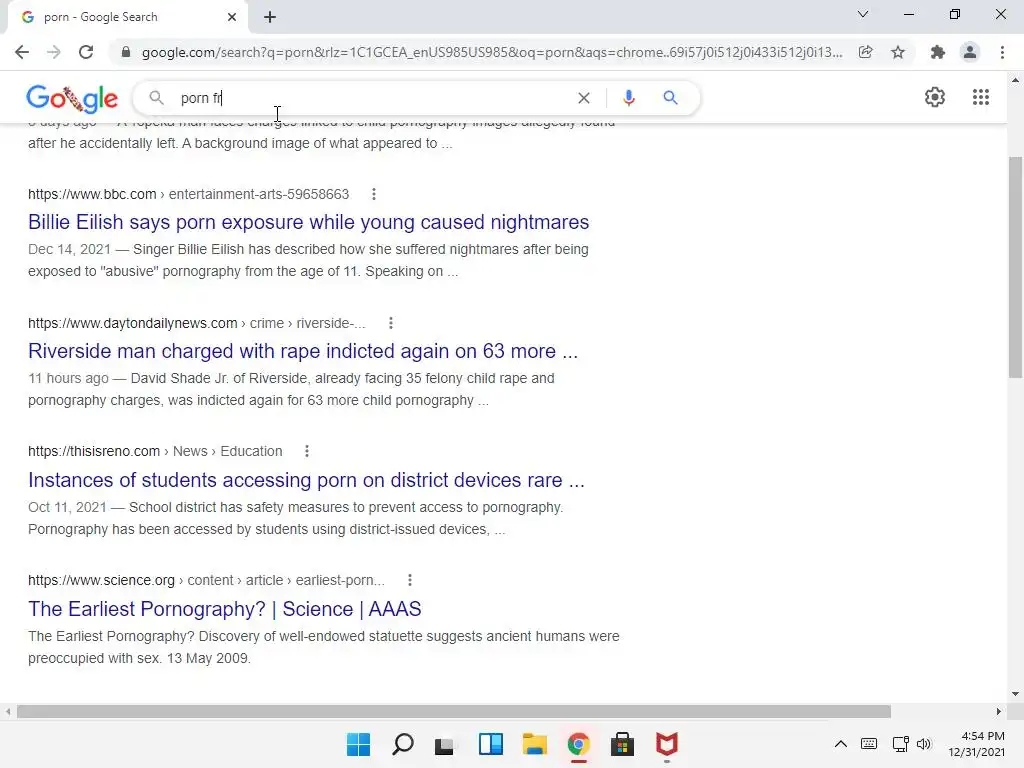Click the Chrome taskbar icon
1024x768 pixels.
[x=579, y=744]
